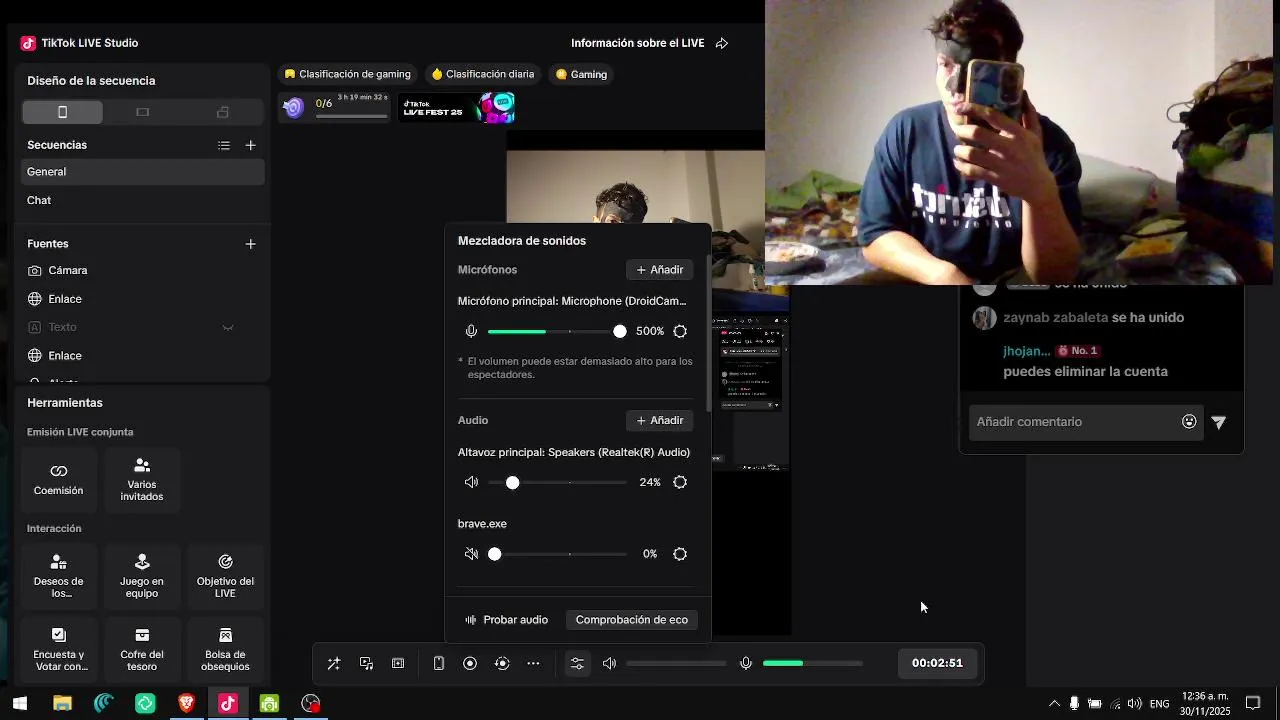Open settings icon beside 24% speaker volume
1280x720 pixels.
(x=680, y=482)
